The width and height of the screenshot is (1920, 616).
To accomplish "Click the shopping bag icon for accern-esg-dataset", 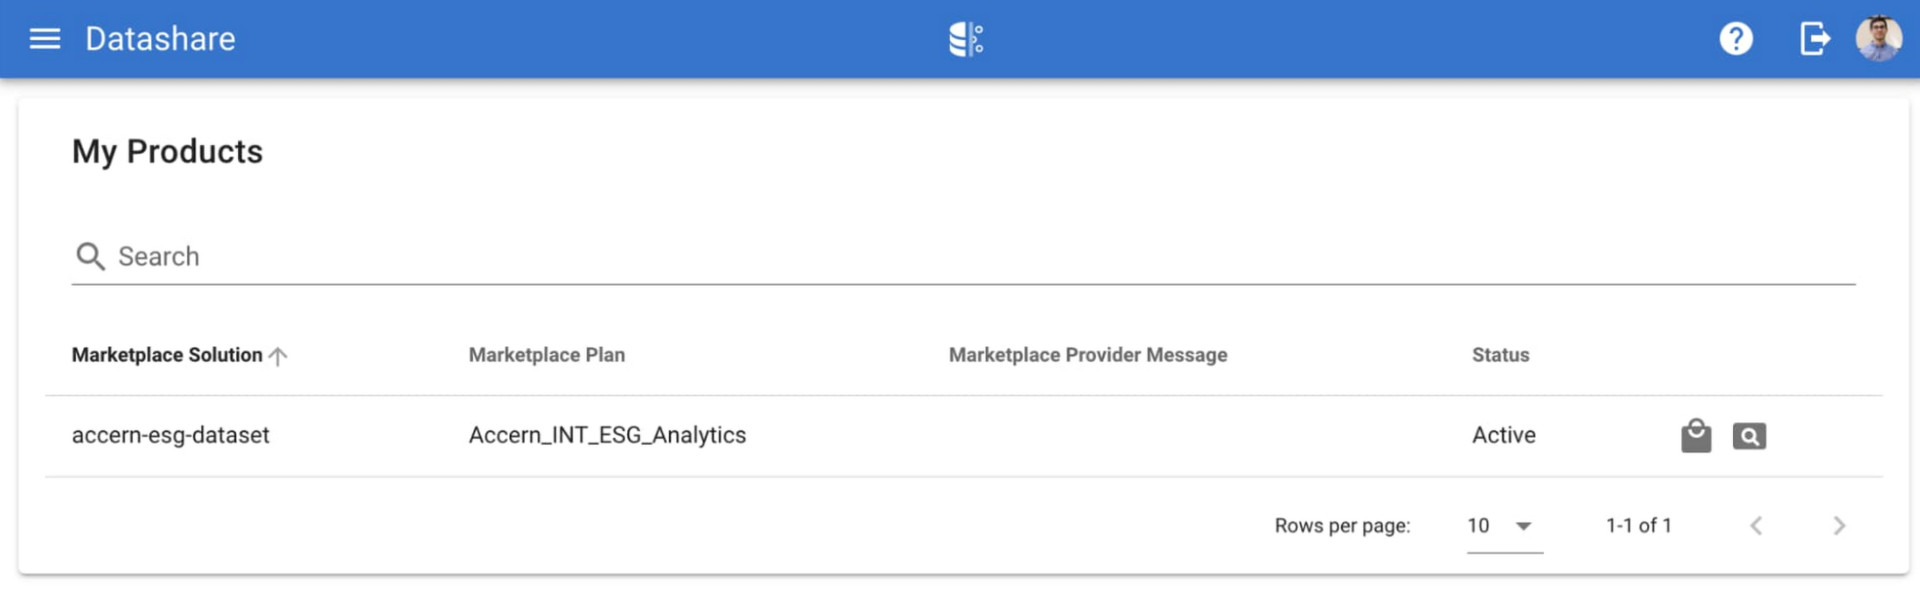I will click(x=1695, y=436).
